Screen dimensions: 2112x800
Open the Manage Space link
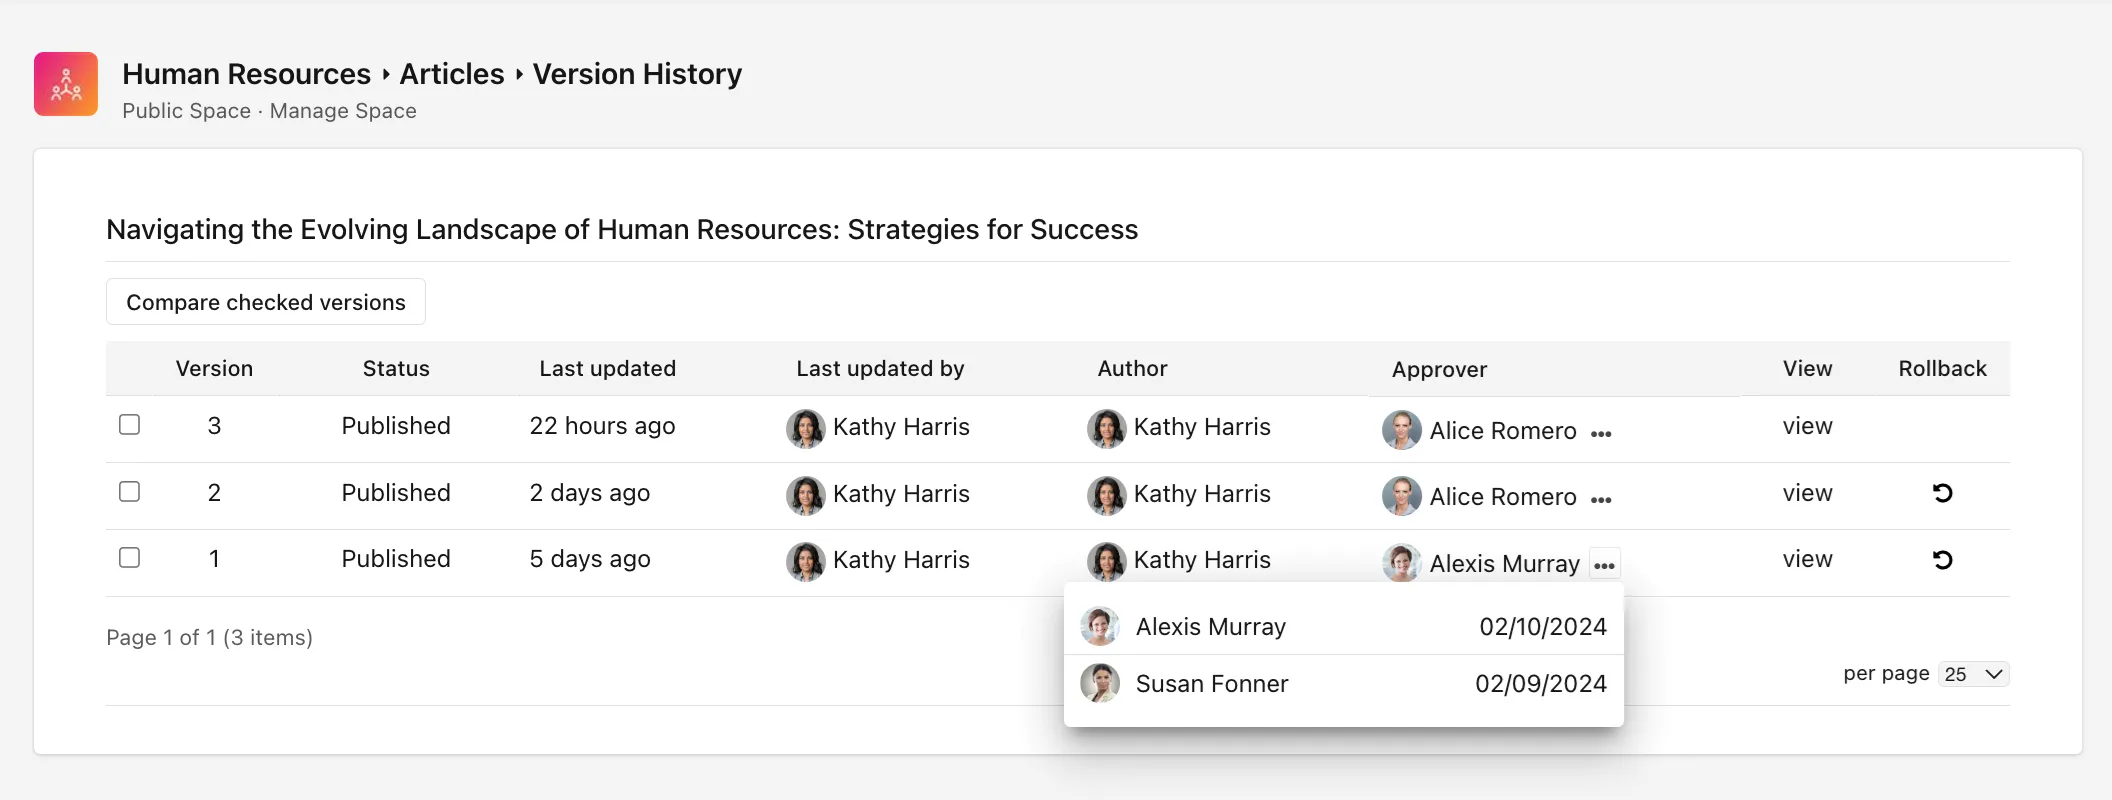[343, 111]
